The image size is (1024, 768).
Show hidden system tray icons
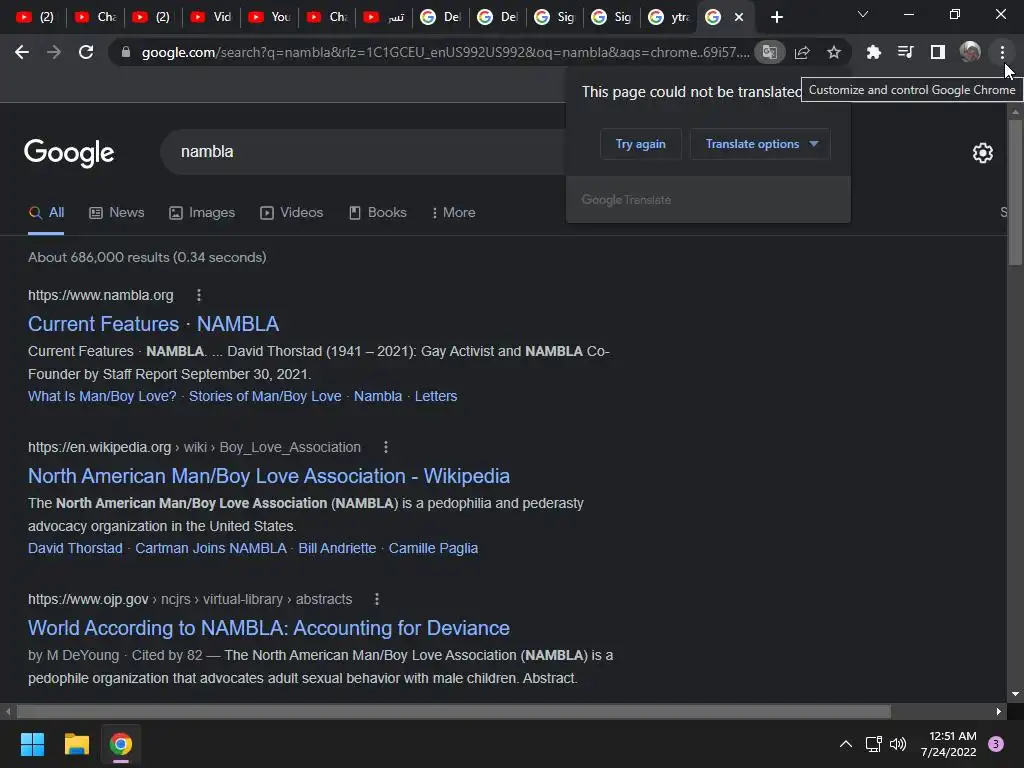click(845, 744)
